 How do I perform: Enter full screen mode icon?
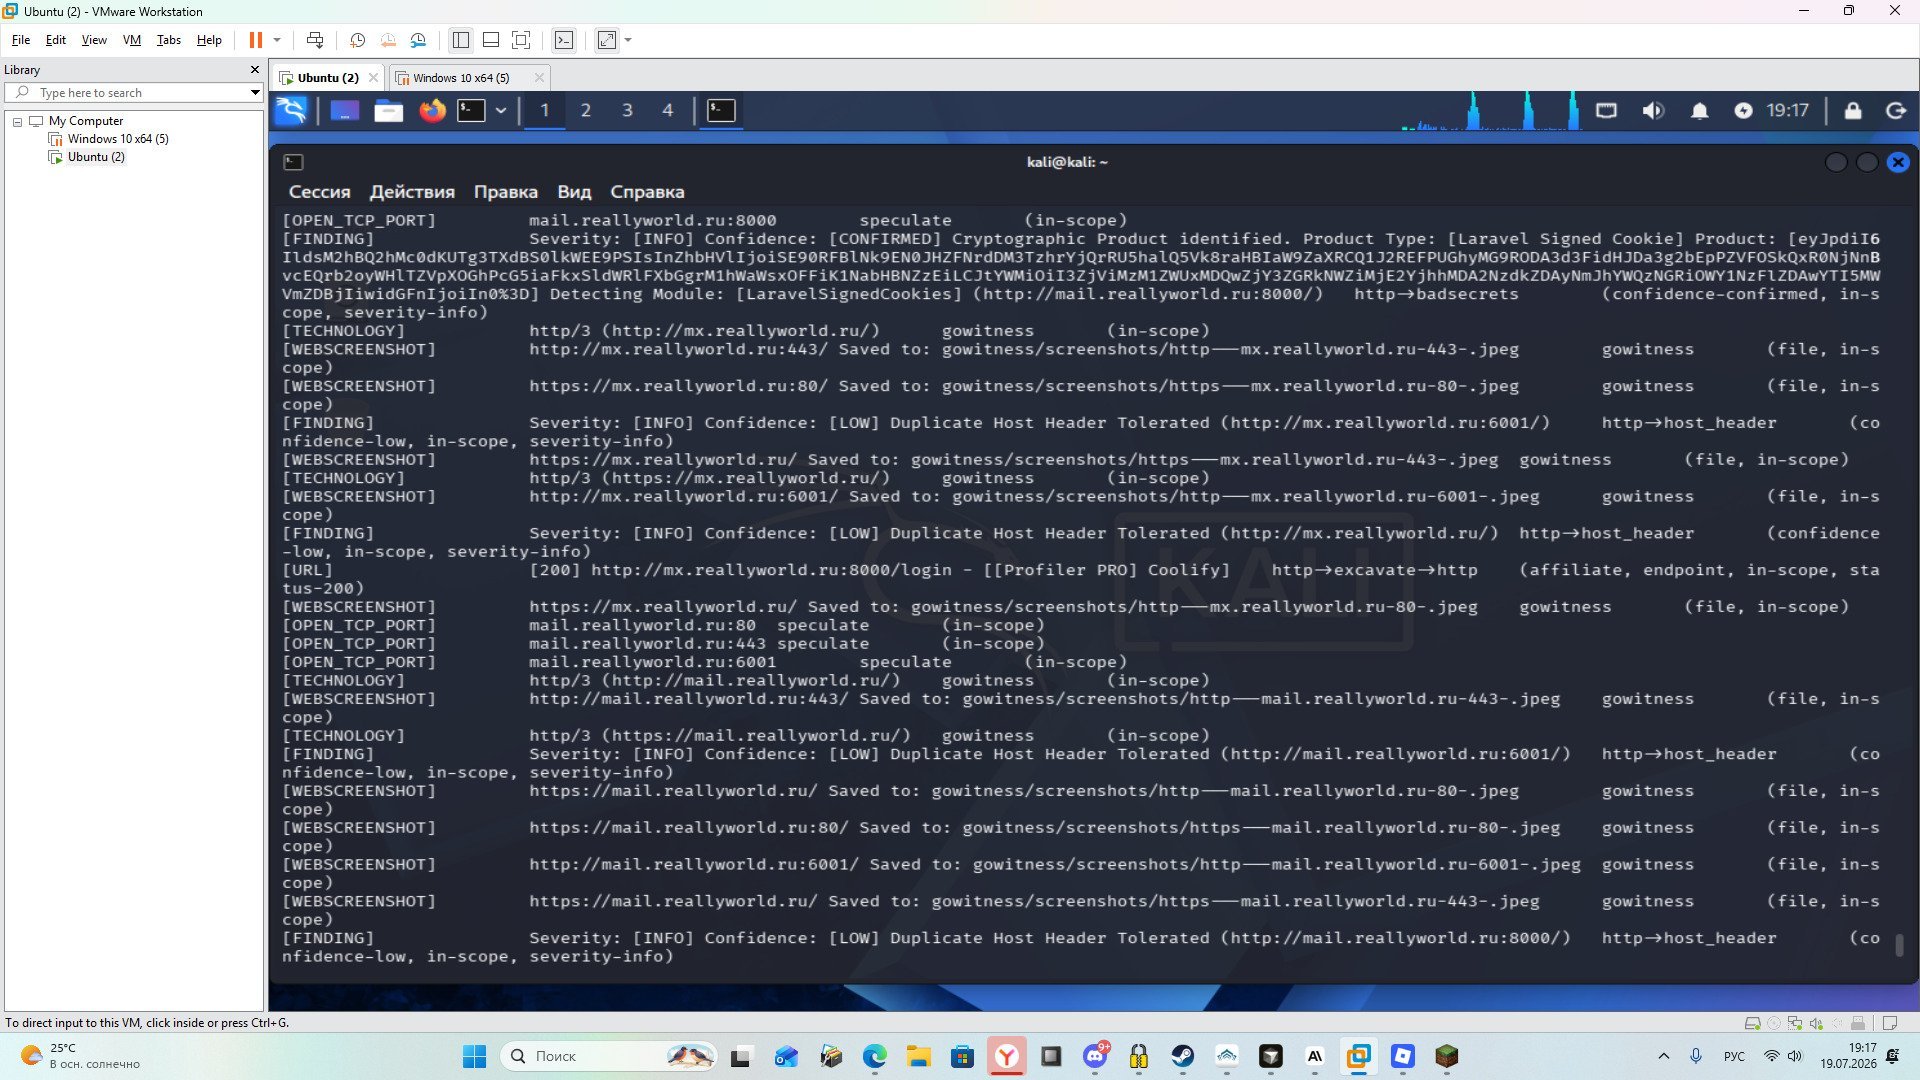pyautogui.click(x=521, y=40)
